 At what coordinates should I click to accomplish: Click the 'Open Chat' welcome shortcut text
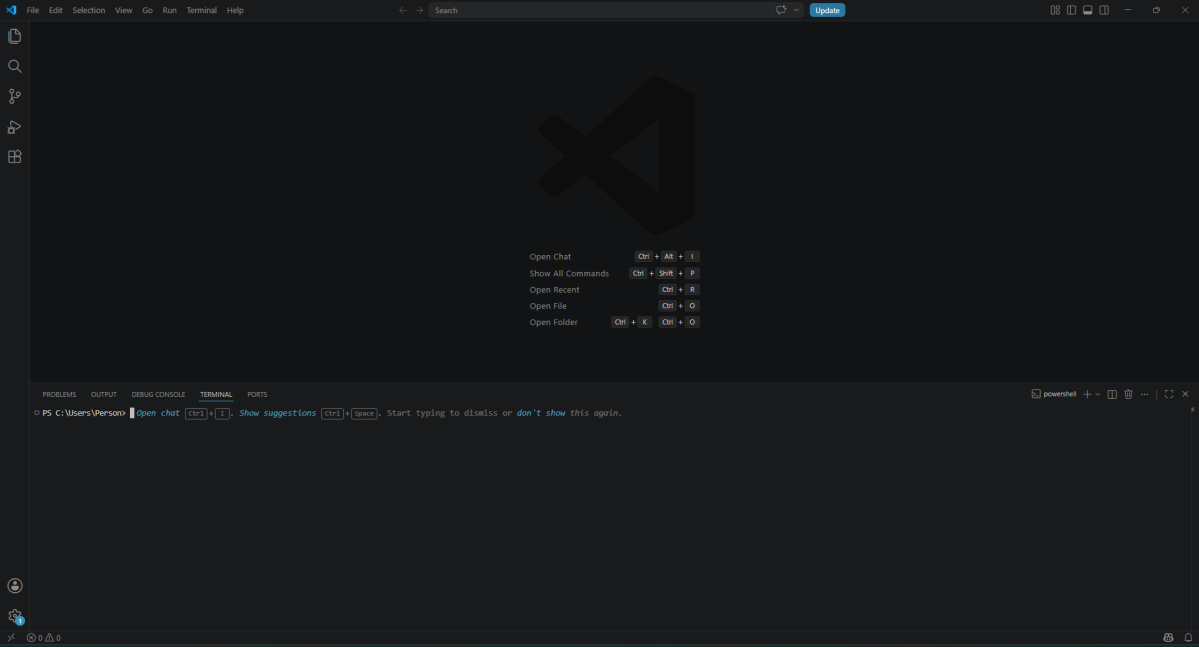click(x=550, y=257)
